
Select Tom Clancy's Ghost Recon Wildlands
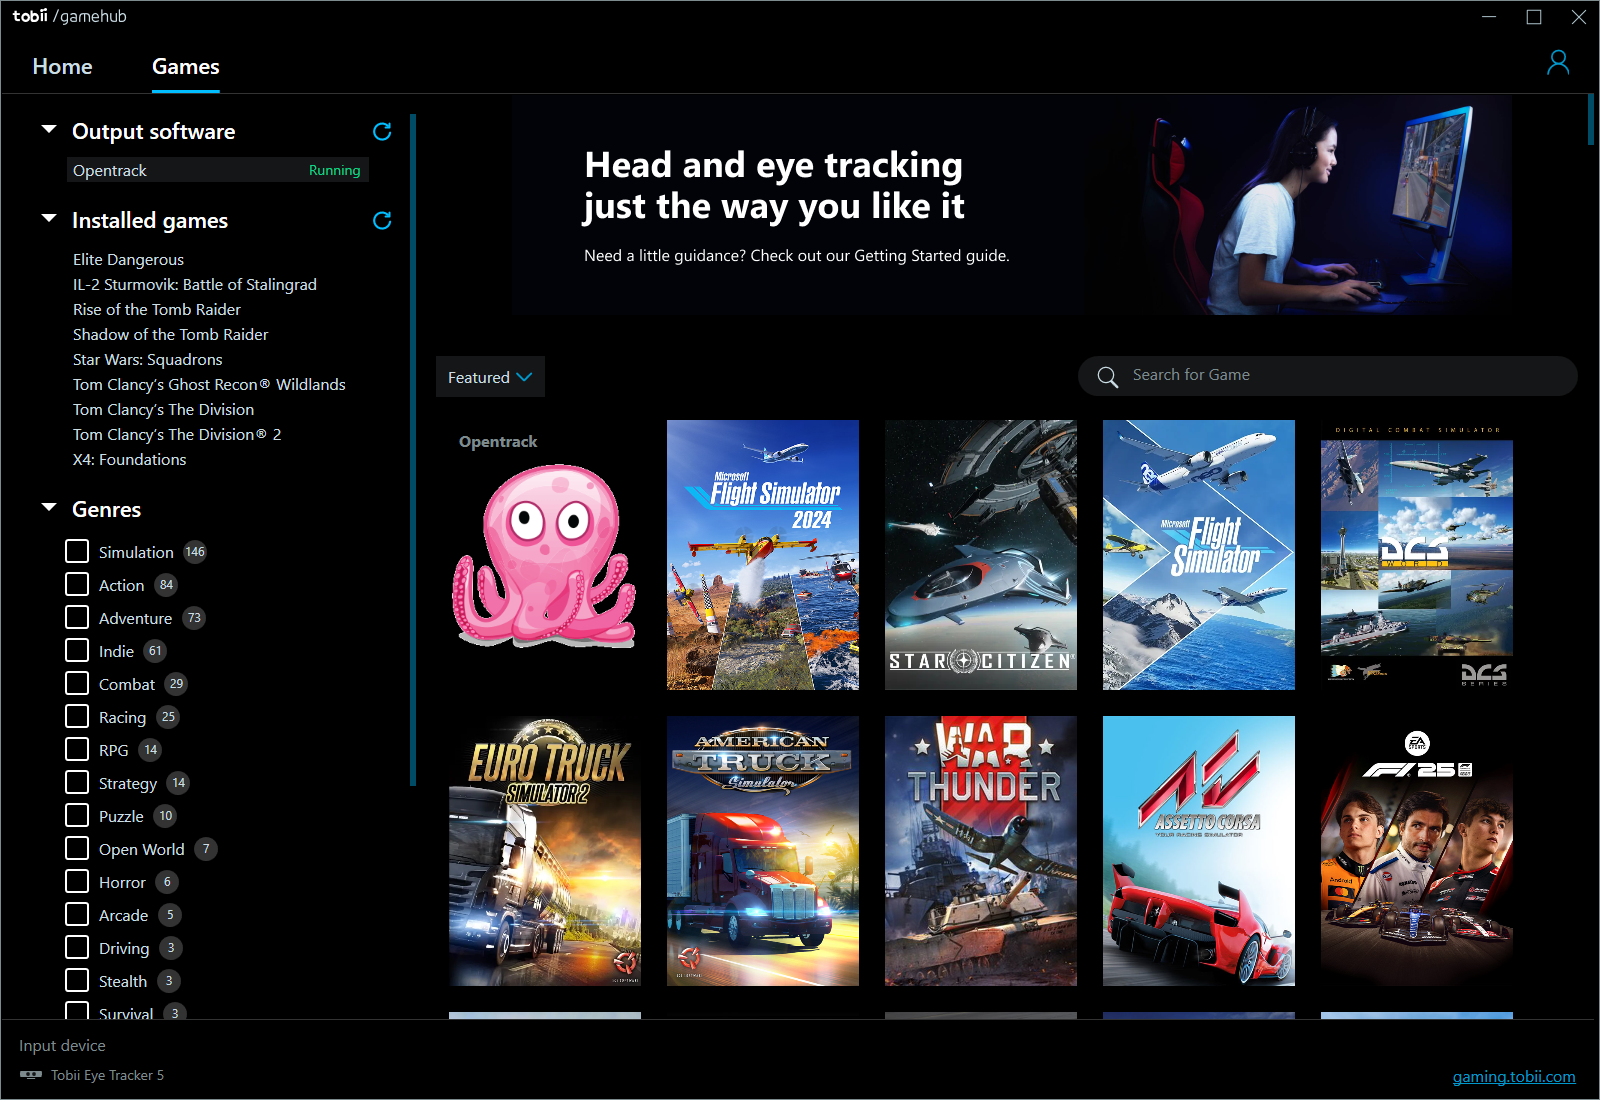point(209,384)
